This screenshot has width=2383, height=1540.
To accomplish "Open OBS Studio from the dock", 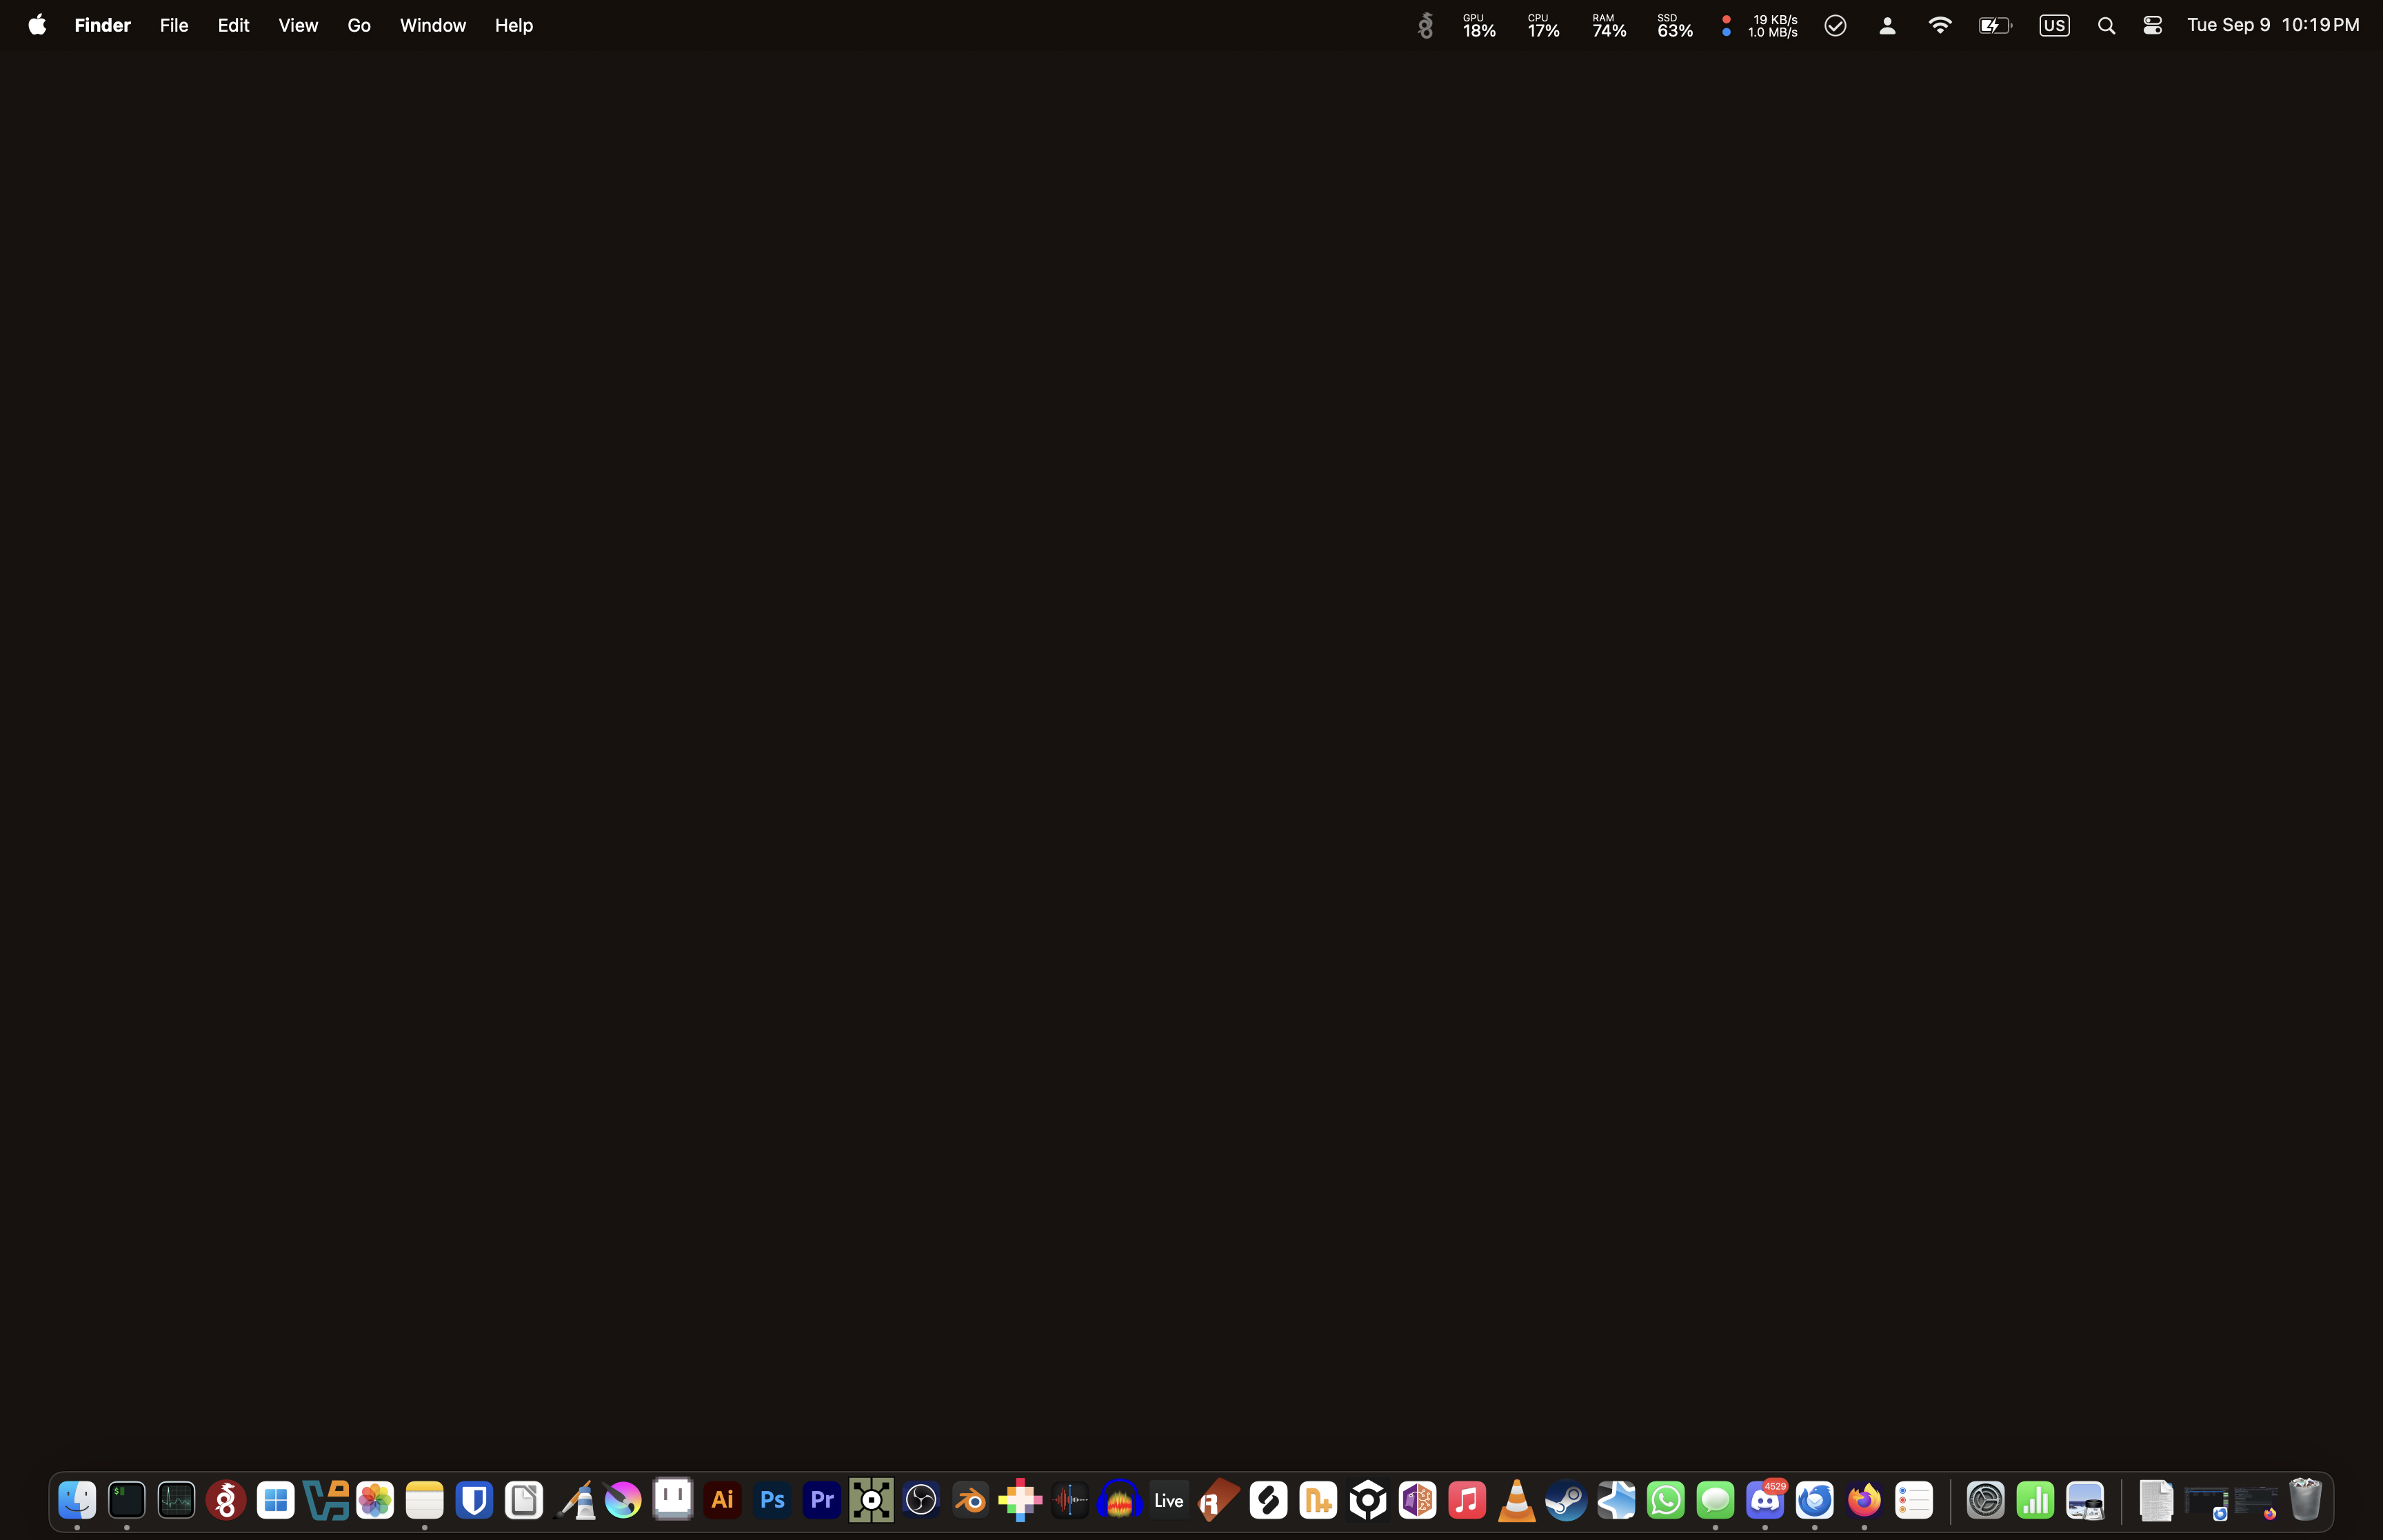I will (x=921, y=1500).
